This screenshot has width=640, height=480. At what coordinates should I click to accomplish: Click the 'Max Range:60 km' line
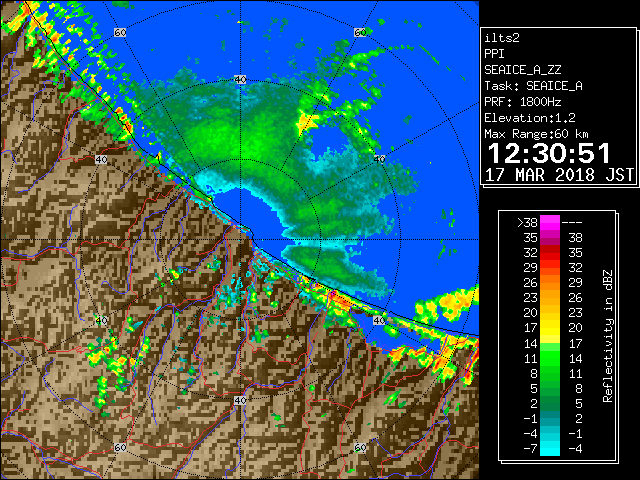coord(536,134)
